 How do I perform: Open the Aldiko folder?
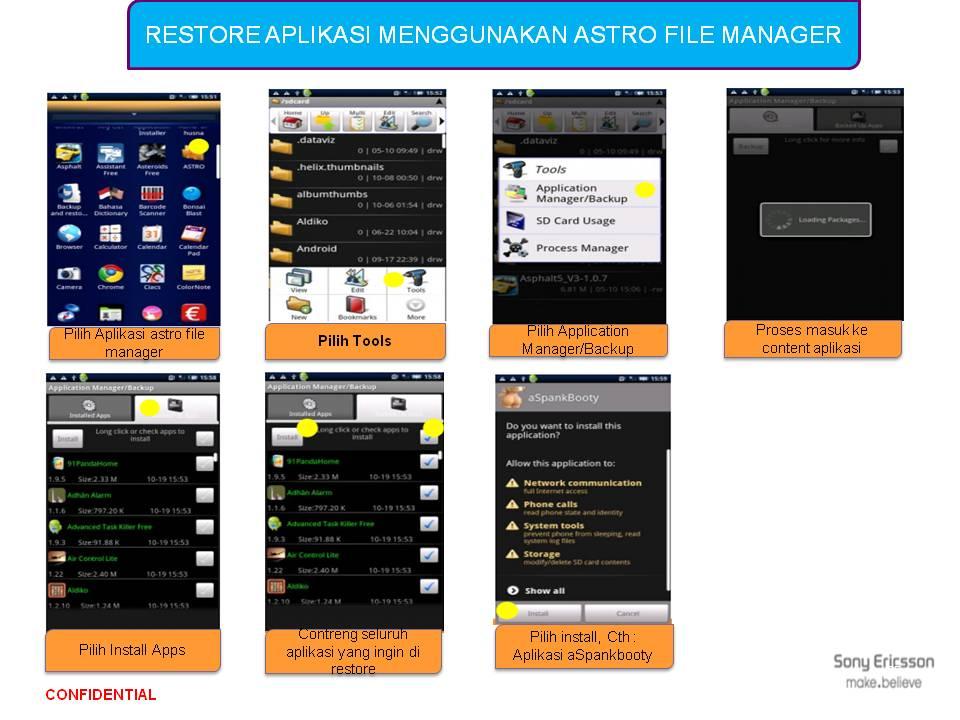click(358, 226)
